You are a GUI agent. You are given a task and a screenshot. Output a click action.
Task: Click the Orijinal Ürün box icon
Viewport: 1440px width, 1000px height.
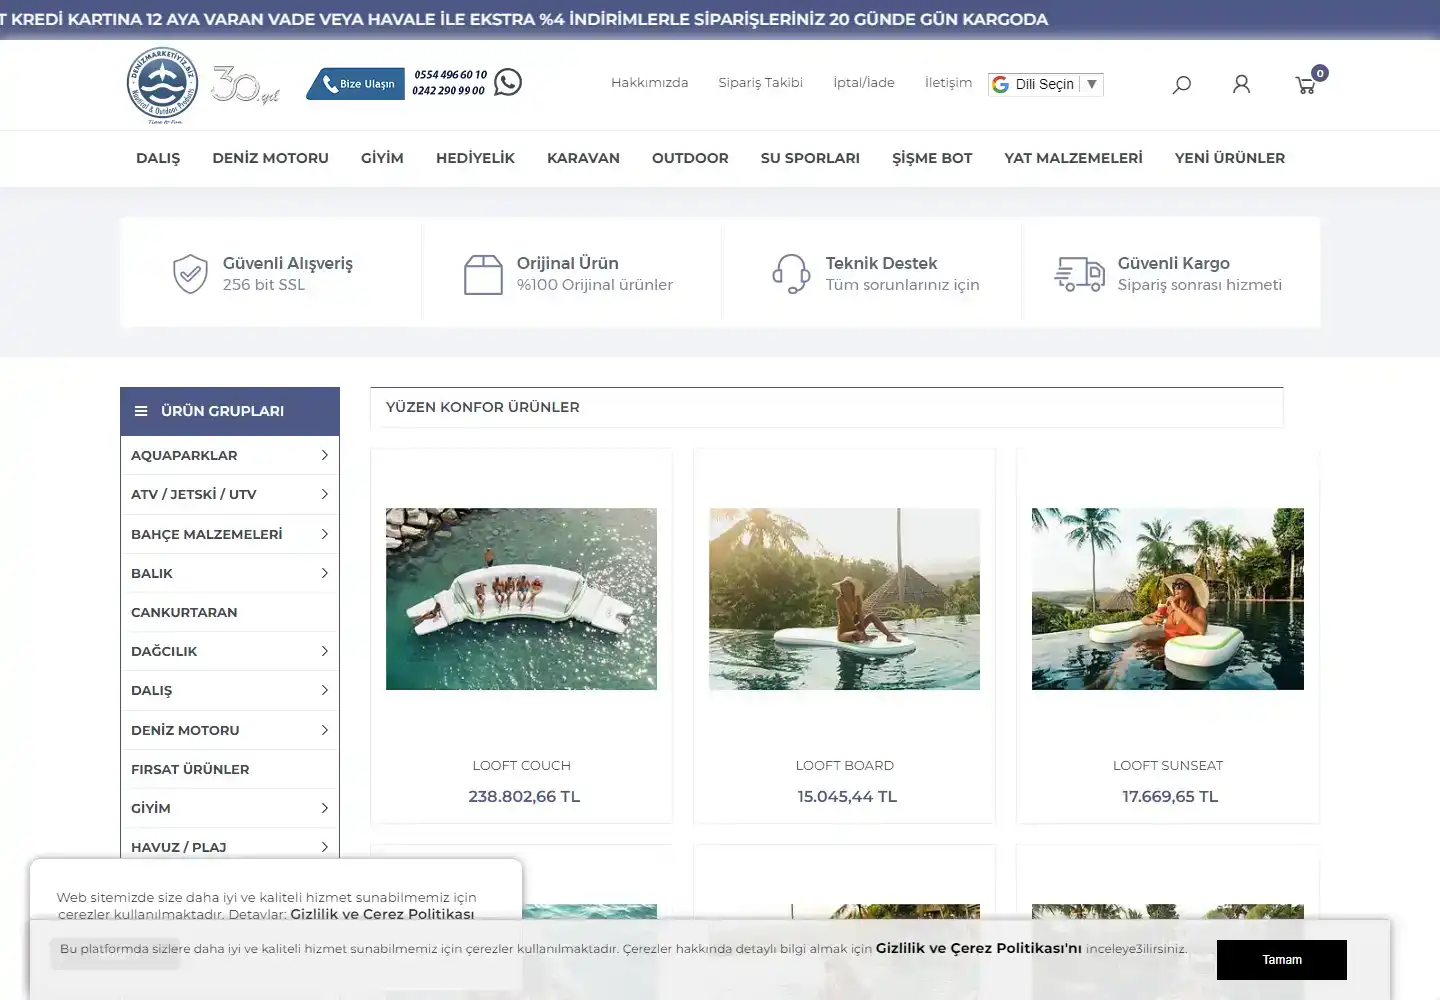483,274
